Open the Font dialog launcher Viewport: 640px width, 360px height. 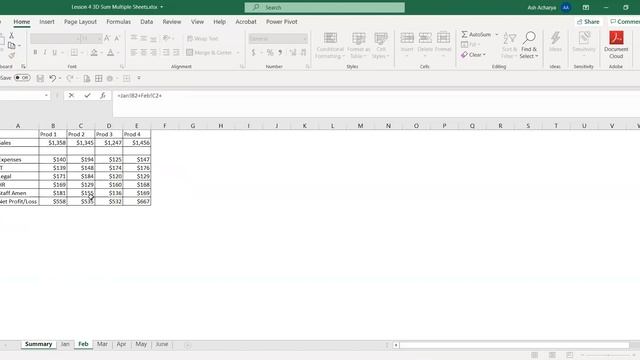(122, 67)
